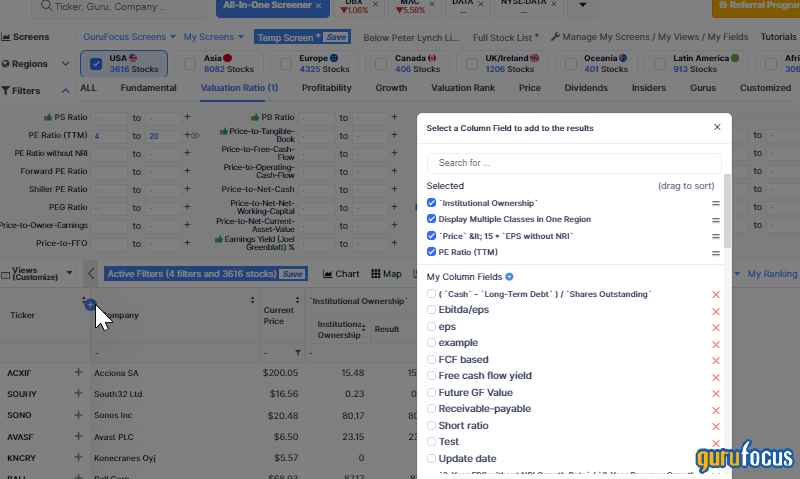Open Chart view
This screenshot has height=479, width=800.
[x=341, y=274]
